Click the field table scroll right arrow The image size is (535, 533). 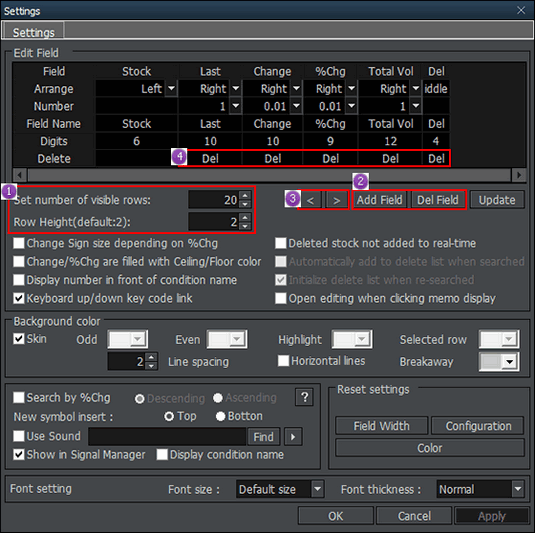tap(519, 175)
